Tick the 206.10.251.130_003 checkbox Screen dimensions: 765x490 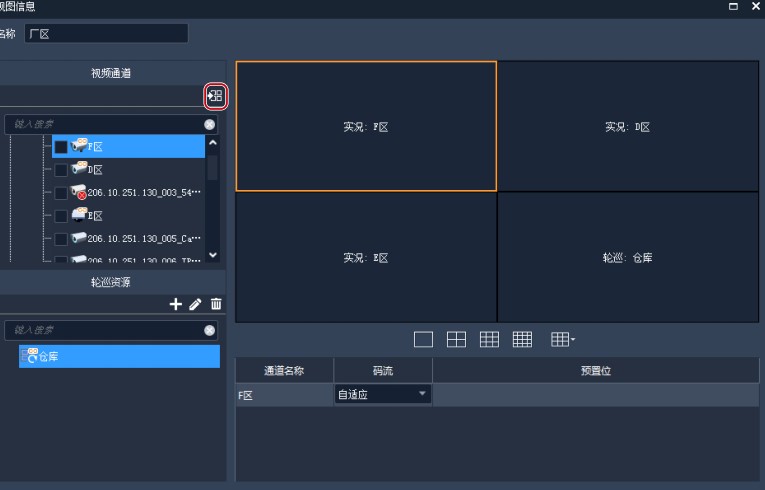tap(60, 193)
